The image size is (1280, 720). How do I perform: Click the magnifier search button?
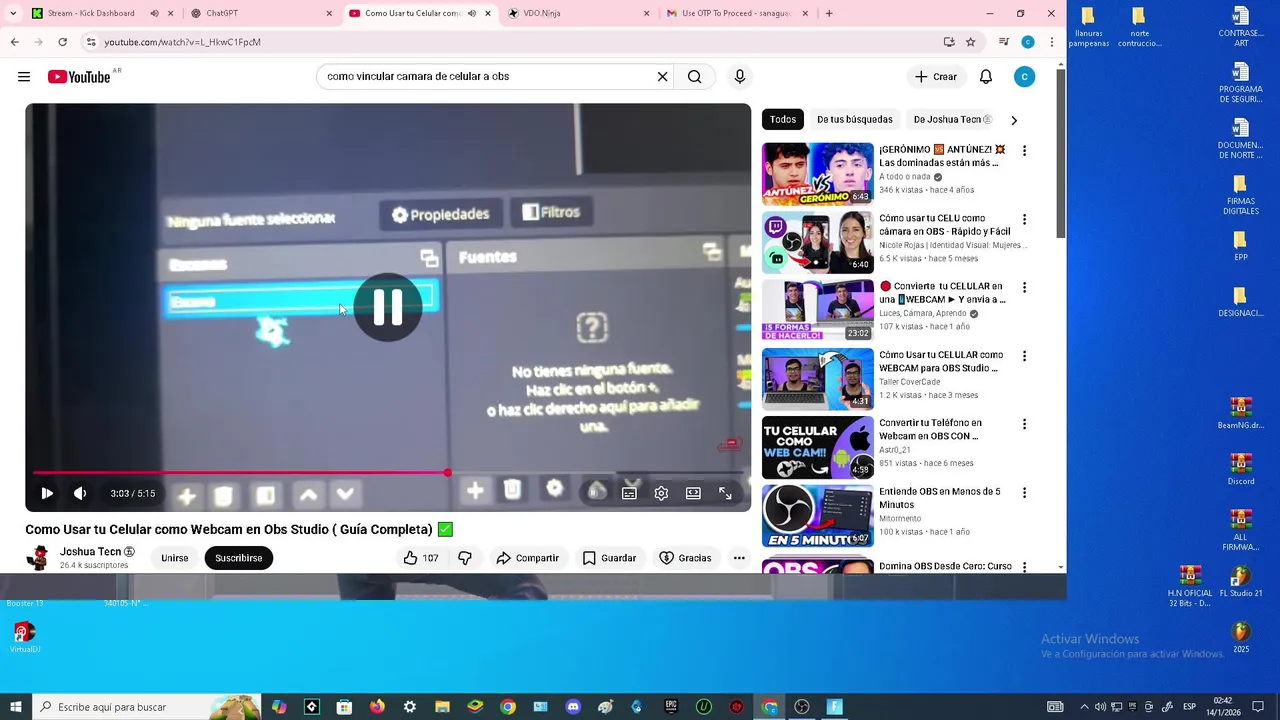pos(694,77)
